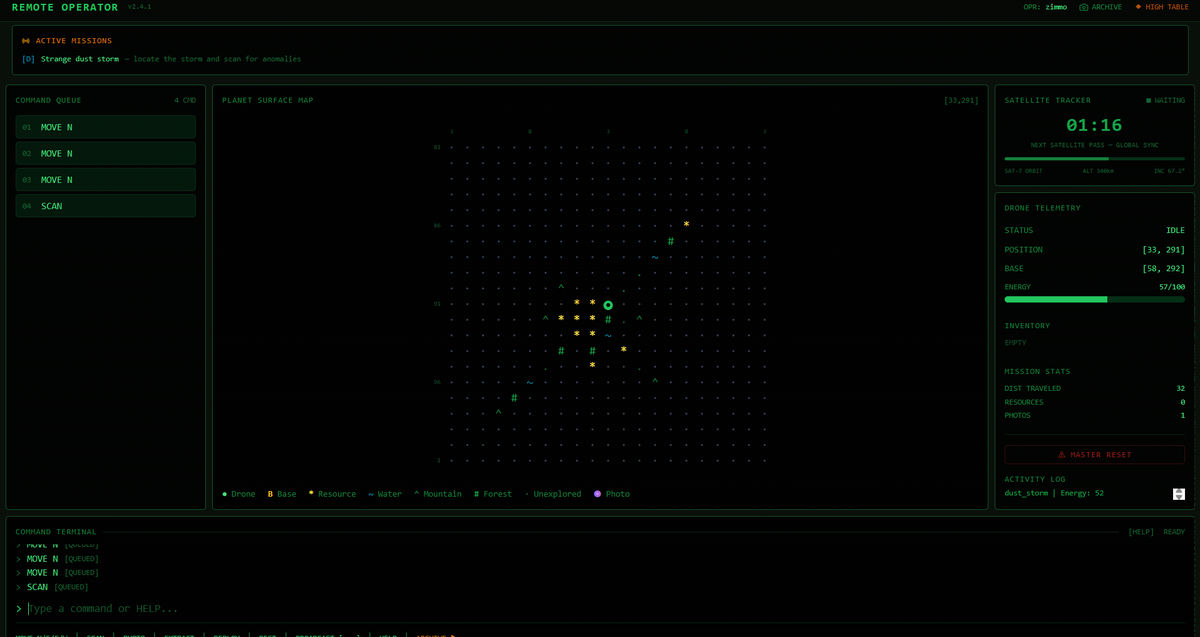Click the WAITING satellite status indicator
Image resolution: width=1200 pixels, height=637 pixels.
point(1166,100)
